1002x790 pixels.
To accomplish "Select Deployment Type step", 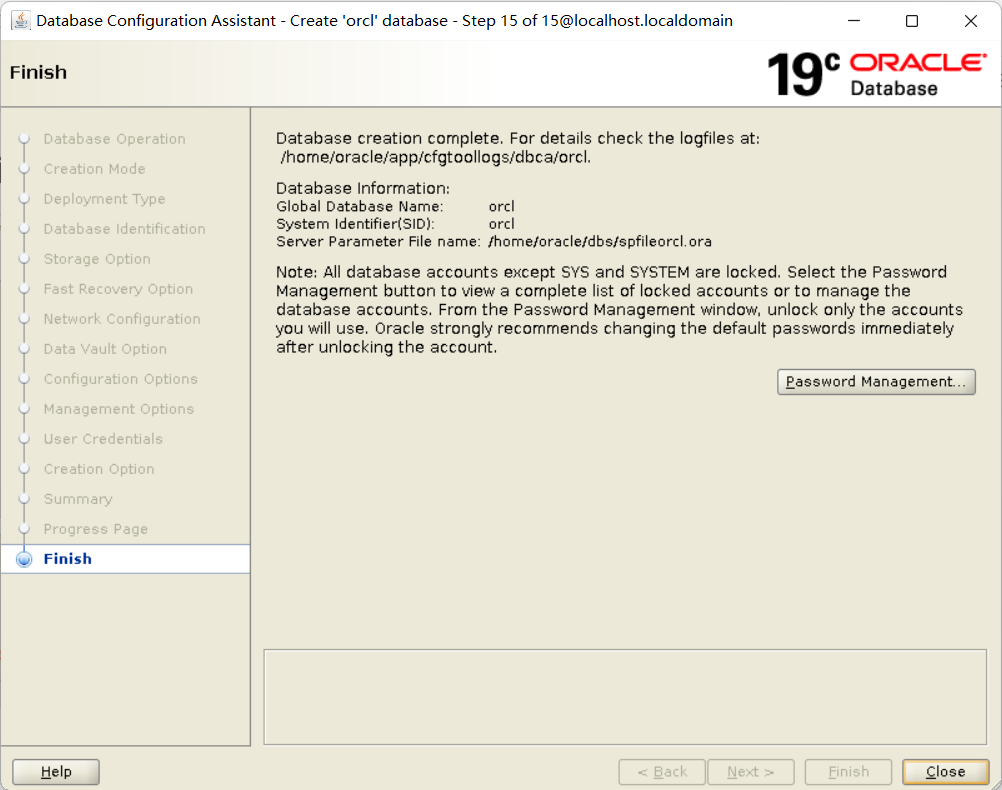I will [x=104, y=199].
